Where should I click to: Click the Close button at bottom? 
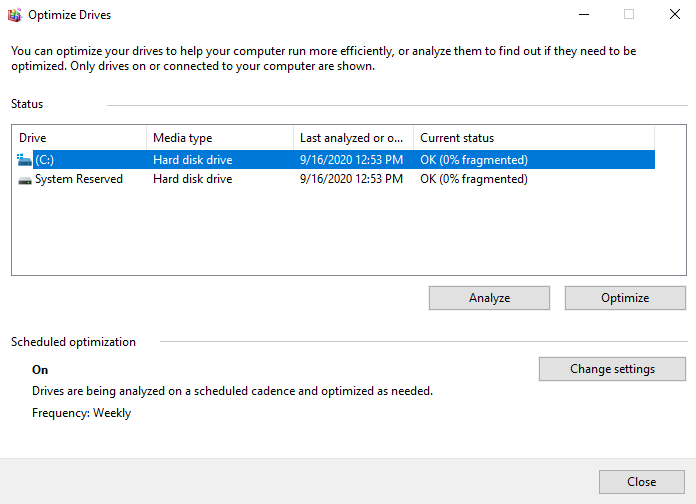(641, 482)
